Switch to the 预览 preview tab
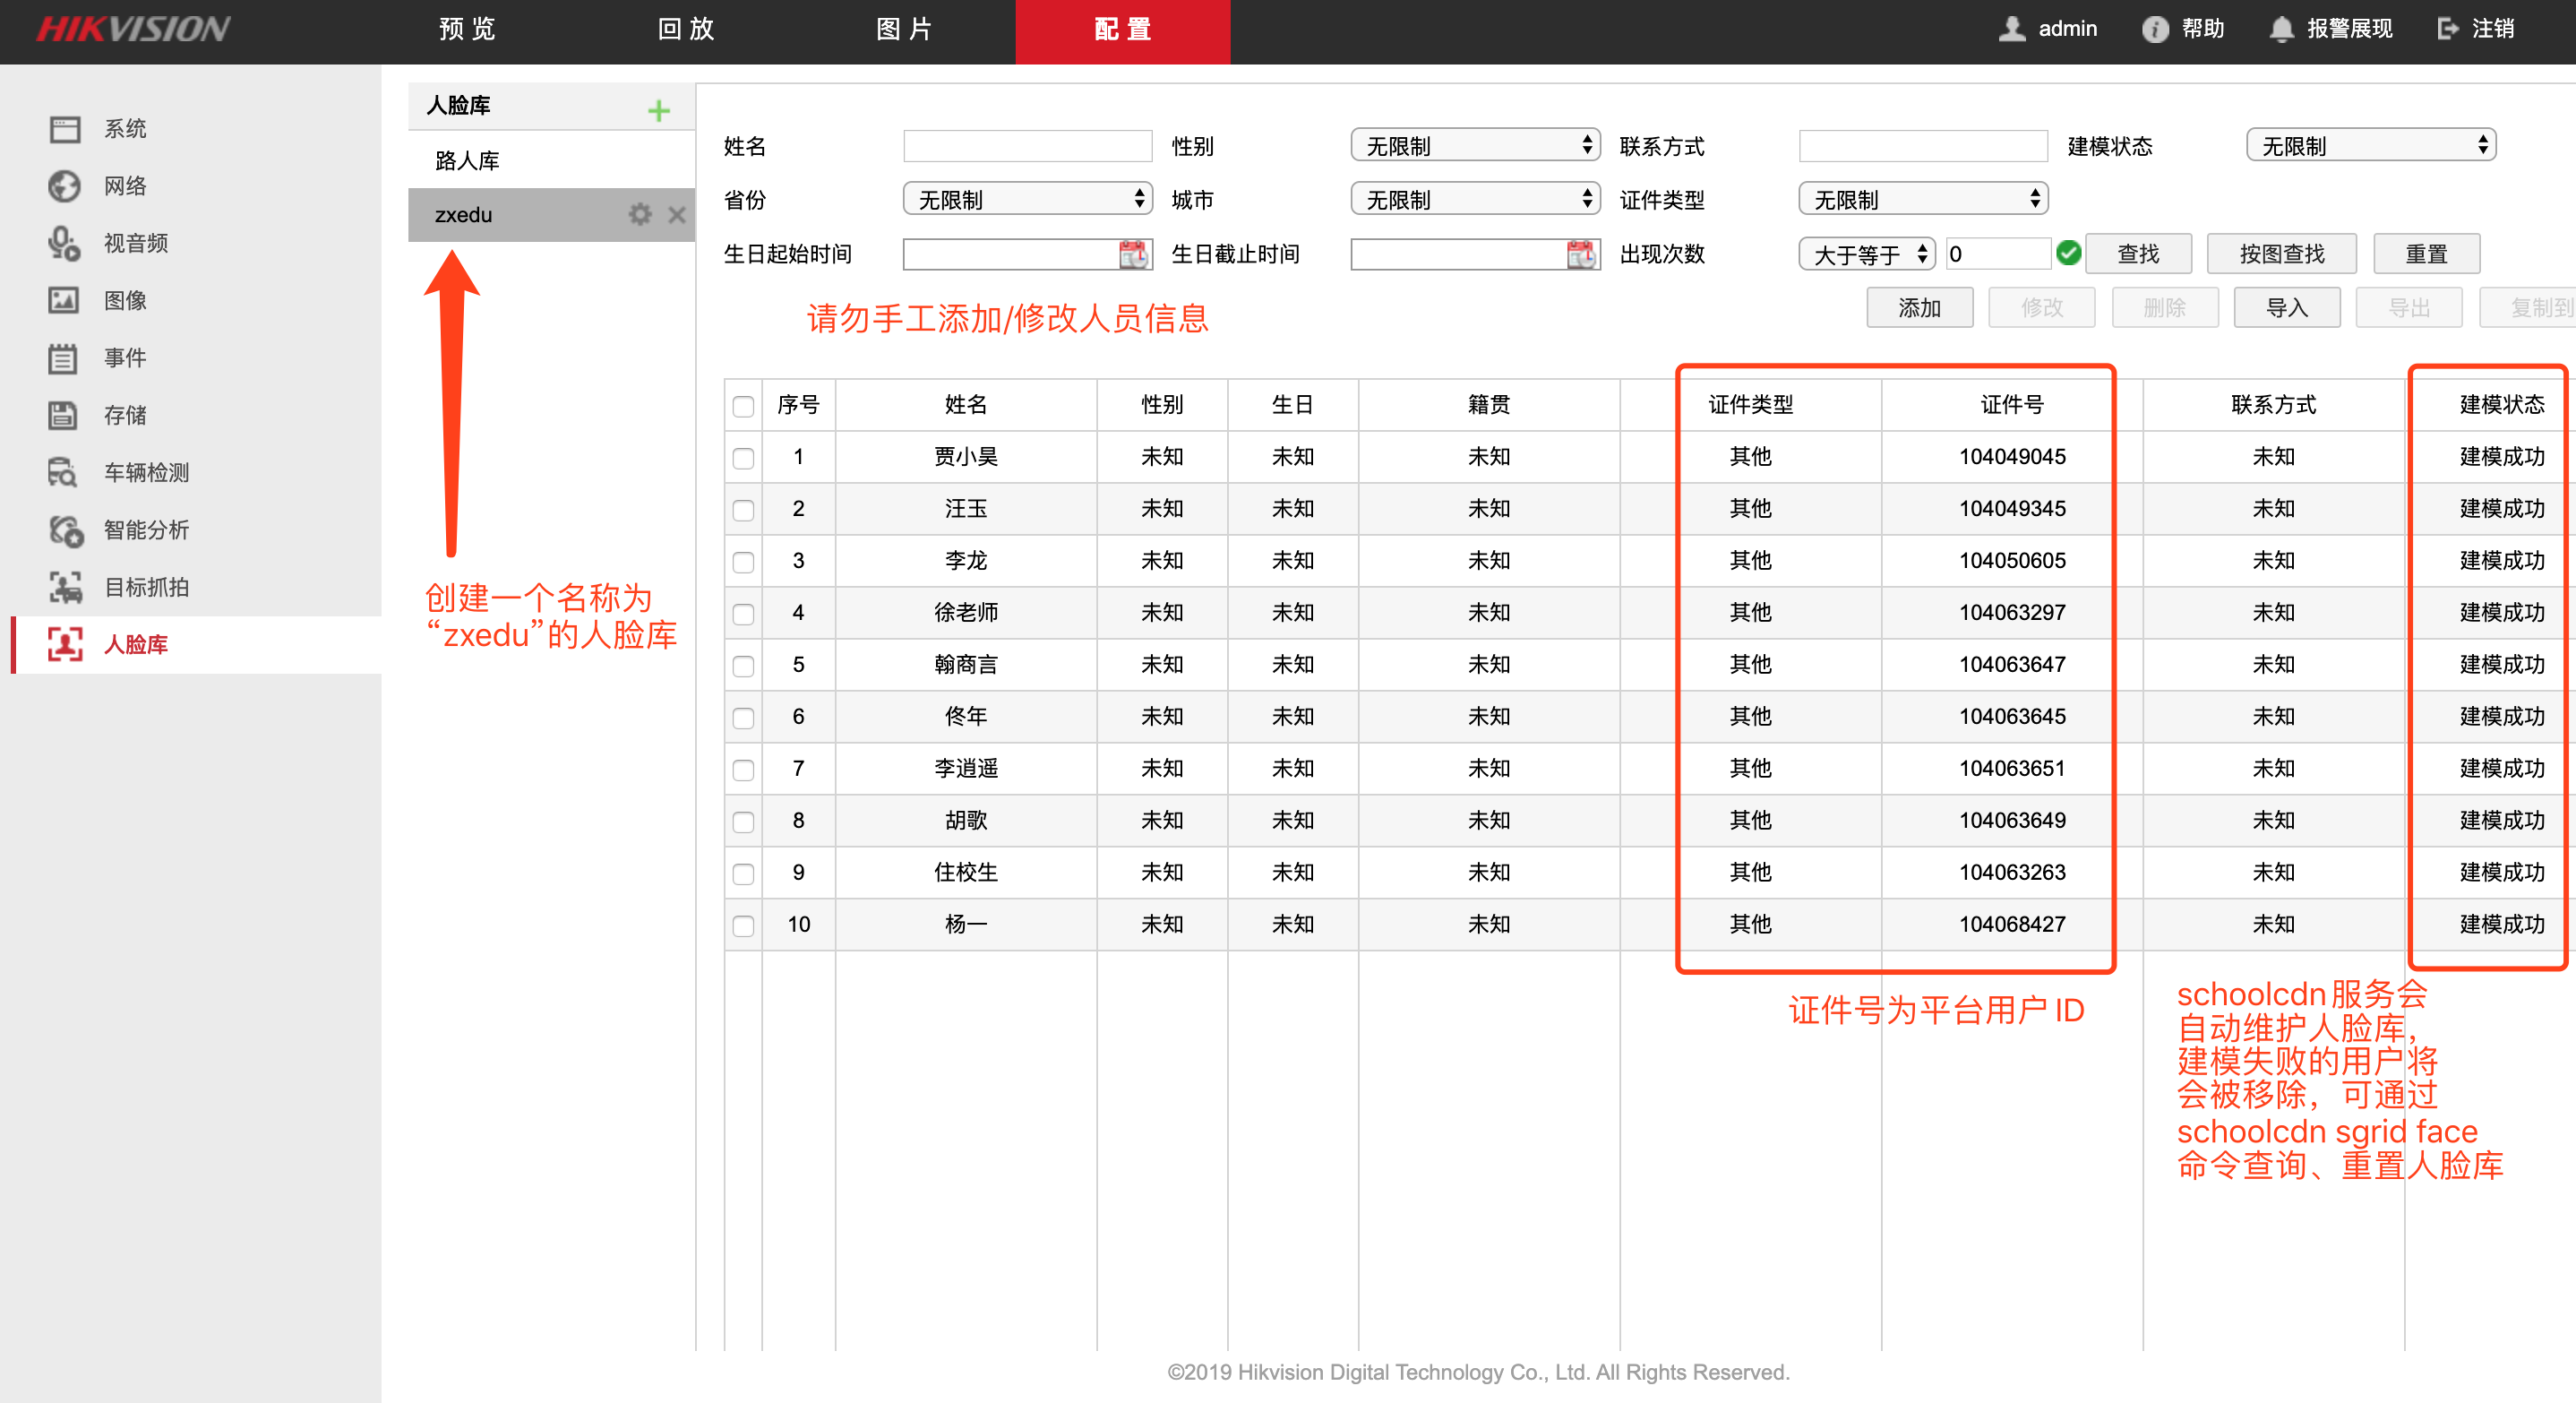 point(467,29)
